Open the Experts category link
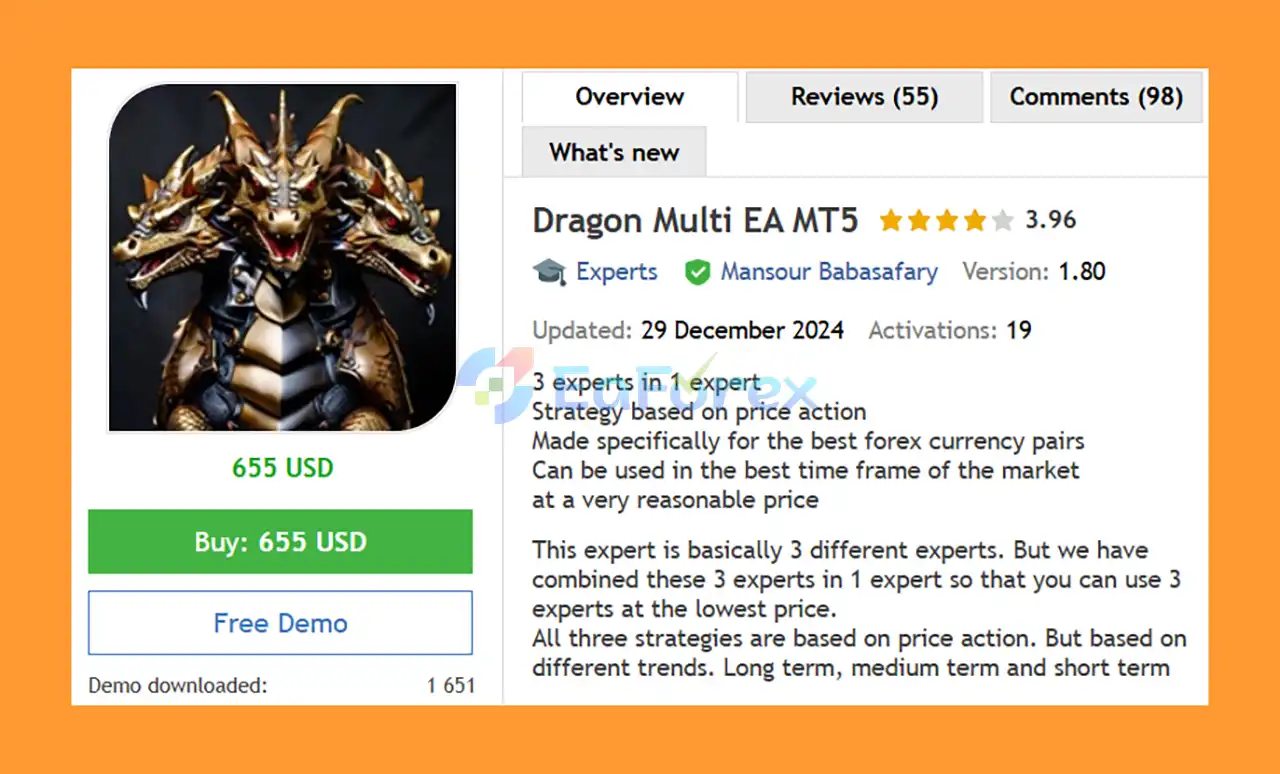 tap(617, 272)
